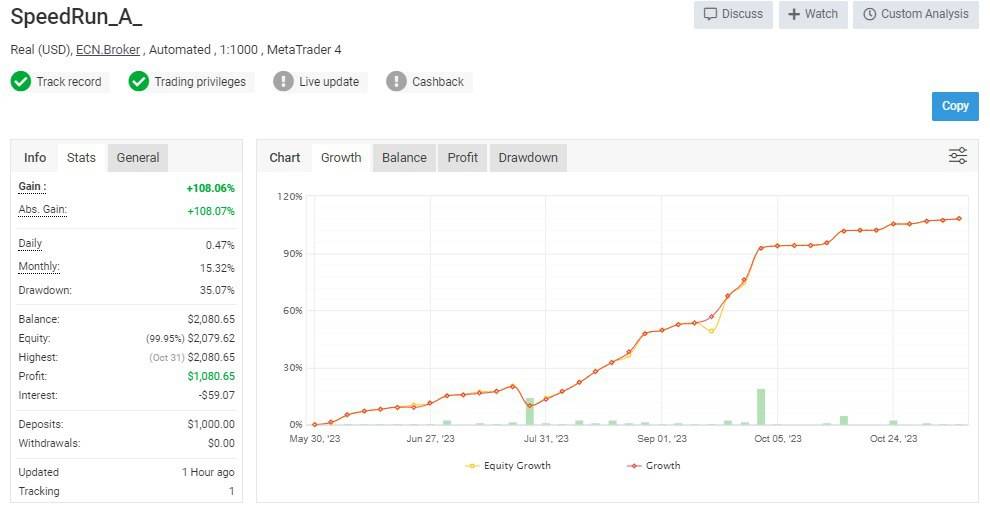990x511 pixels.
Task: Click the Watch plus icon
Action: click(794, 14)
